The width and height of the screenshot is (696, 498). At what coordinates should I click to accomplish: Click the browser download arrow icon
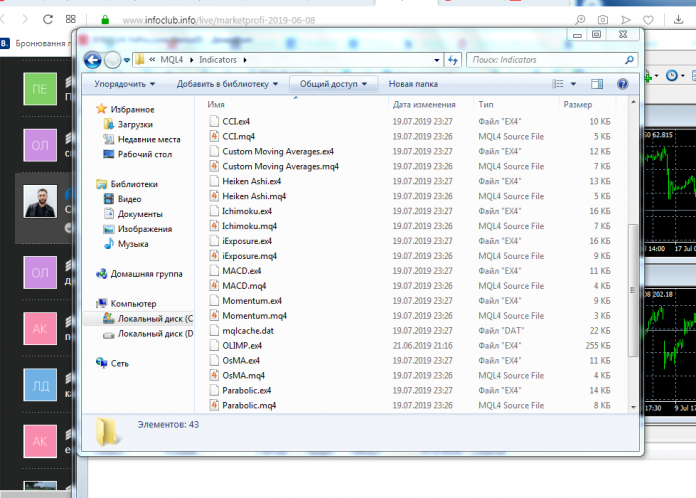point(678,20)
